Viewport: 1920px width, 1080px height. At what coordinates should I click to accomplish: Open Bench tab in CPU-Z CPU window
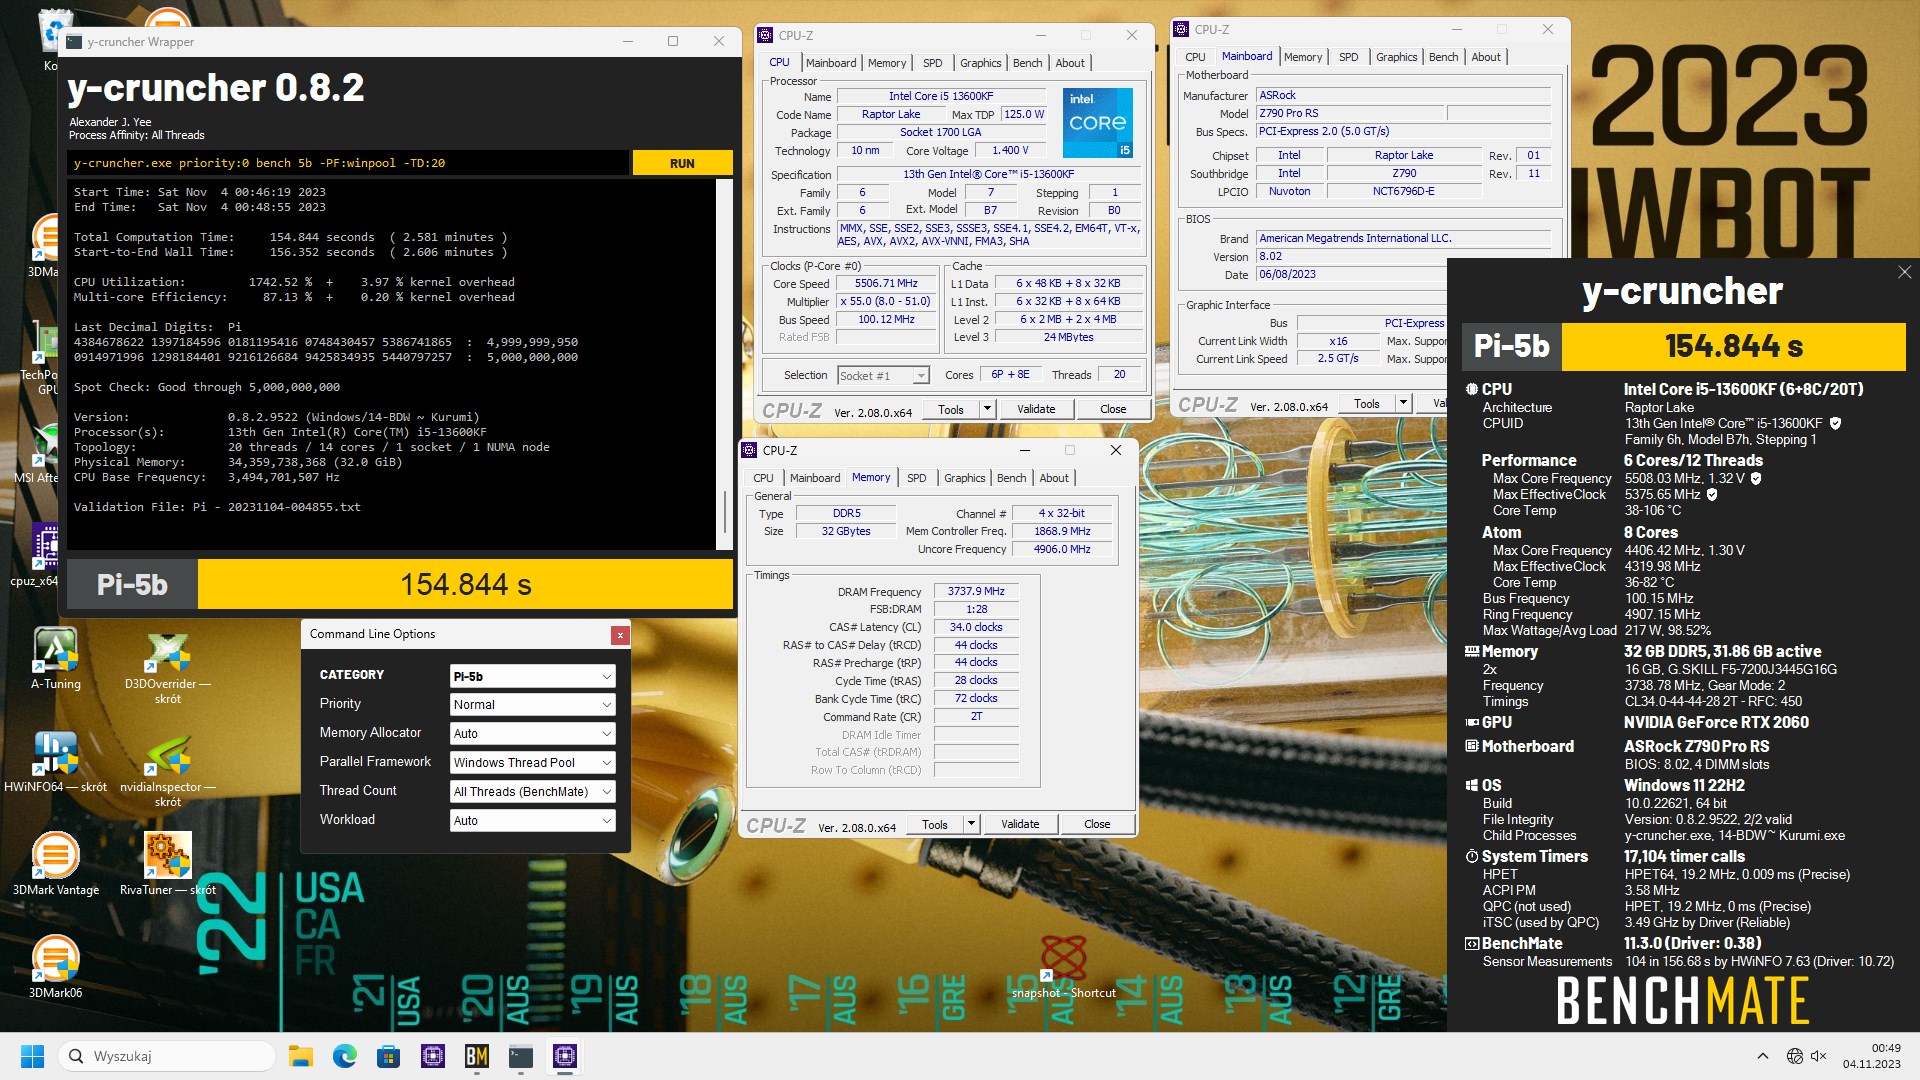coord(1027,63)
